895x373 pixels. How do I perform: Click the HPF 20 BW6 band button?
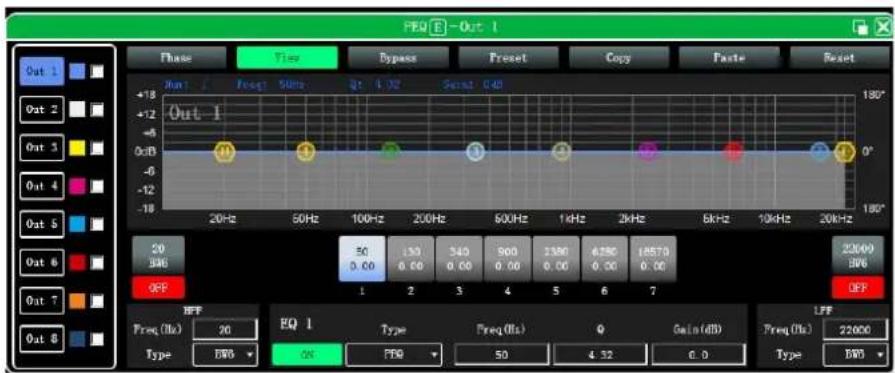pos(159,256)
